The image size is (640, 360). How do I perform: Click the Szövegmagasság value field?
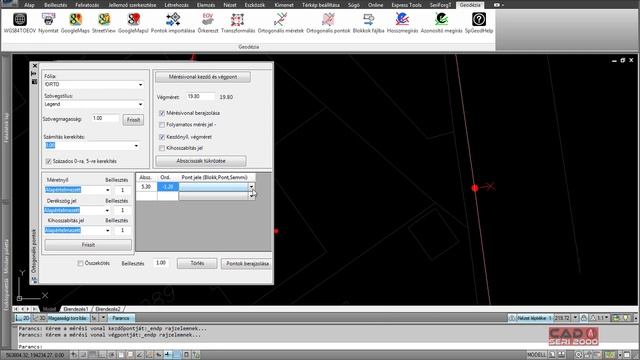point(105,118)
